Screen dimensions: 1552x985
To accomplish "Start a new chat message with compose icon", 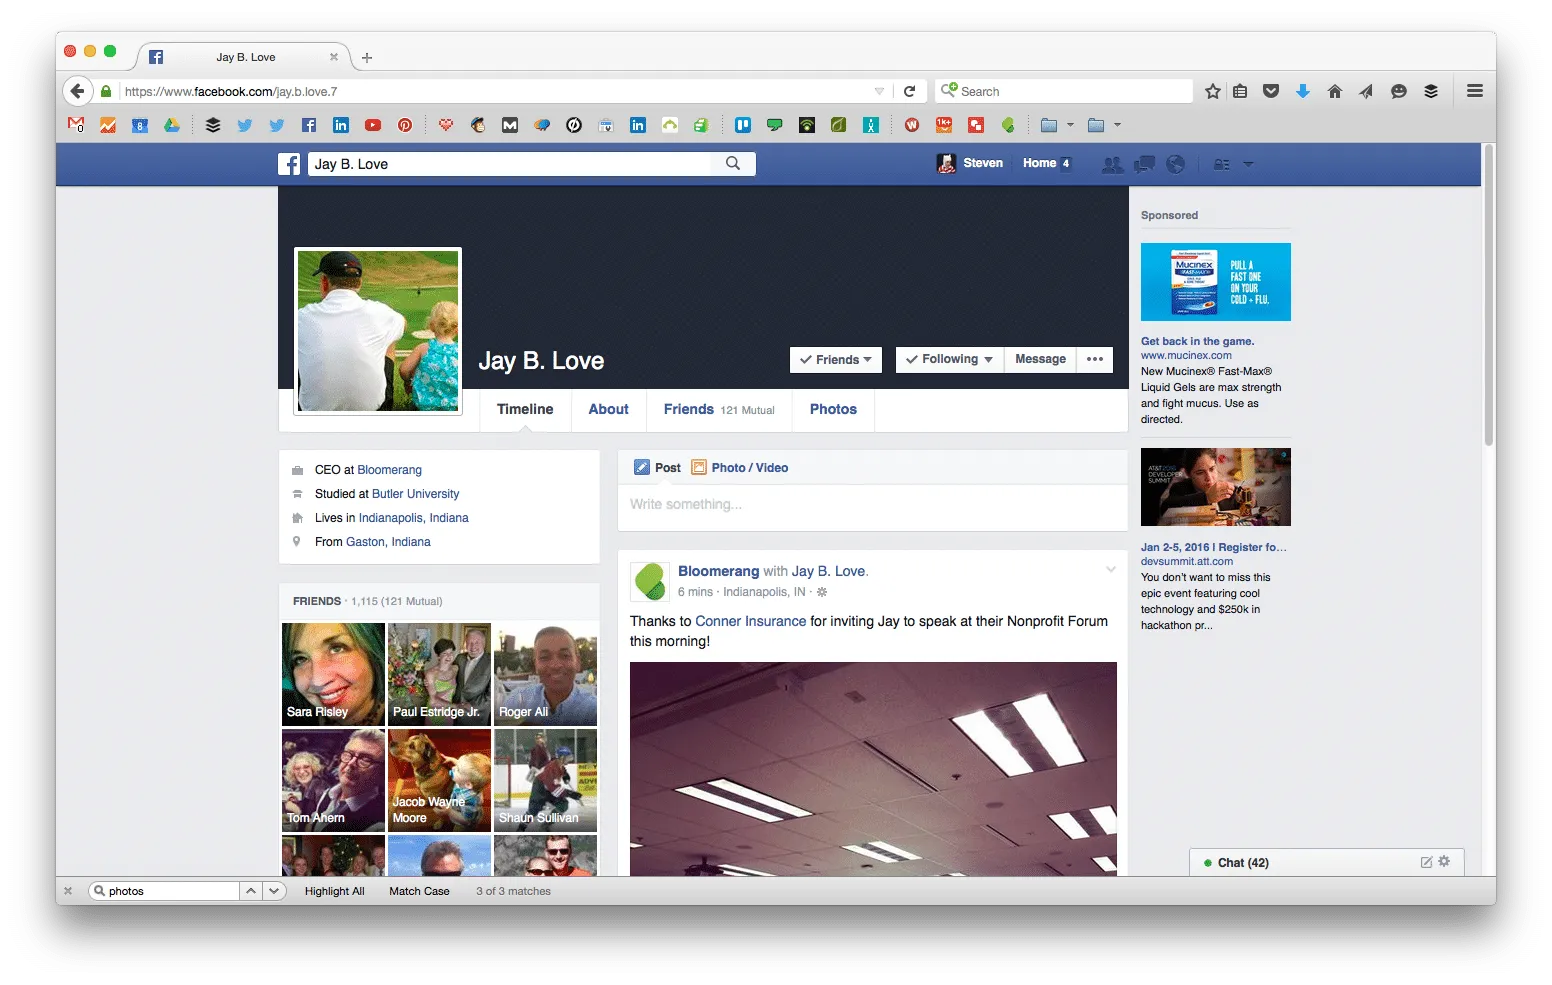I will pos(1427,862).
